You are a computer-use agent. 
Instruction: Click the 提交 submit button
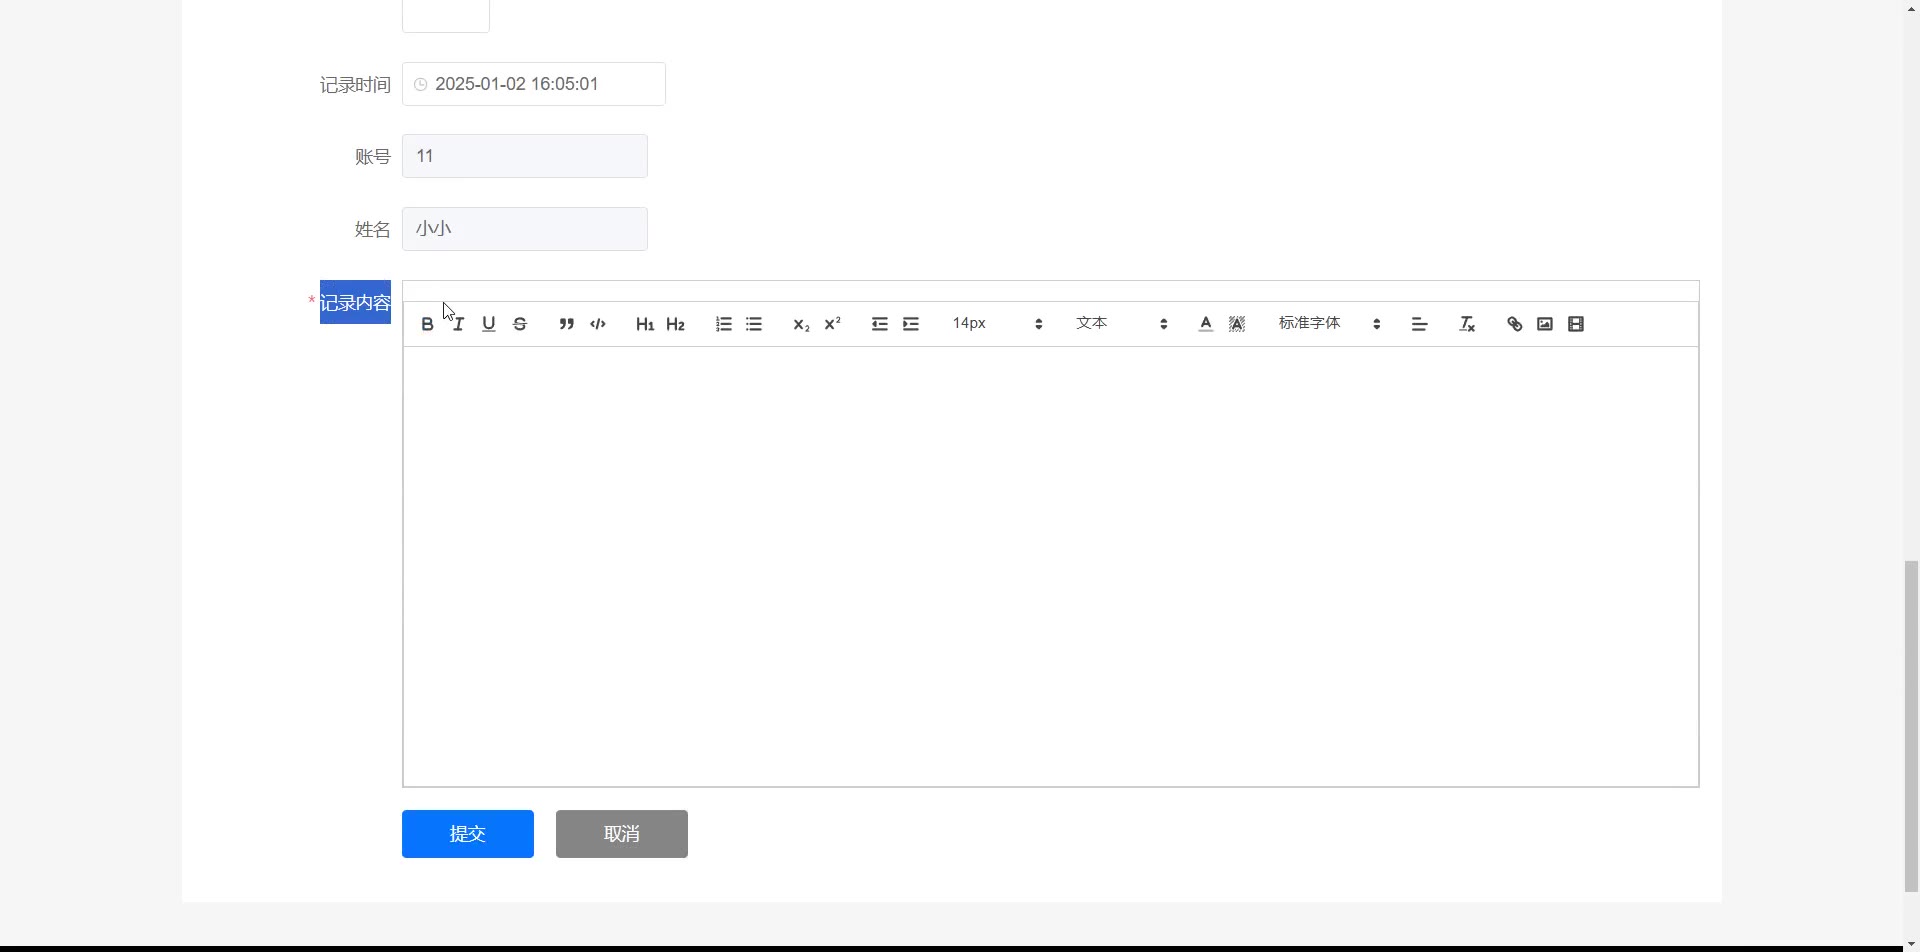468,834
